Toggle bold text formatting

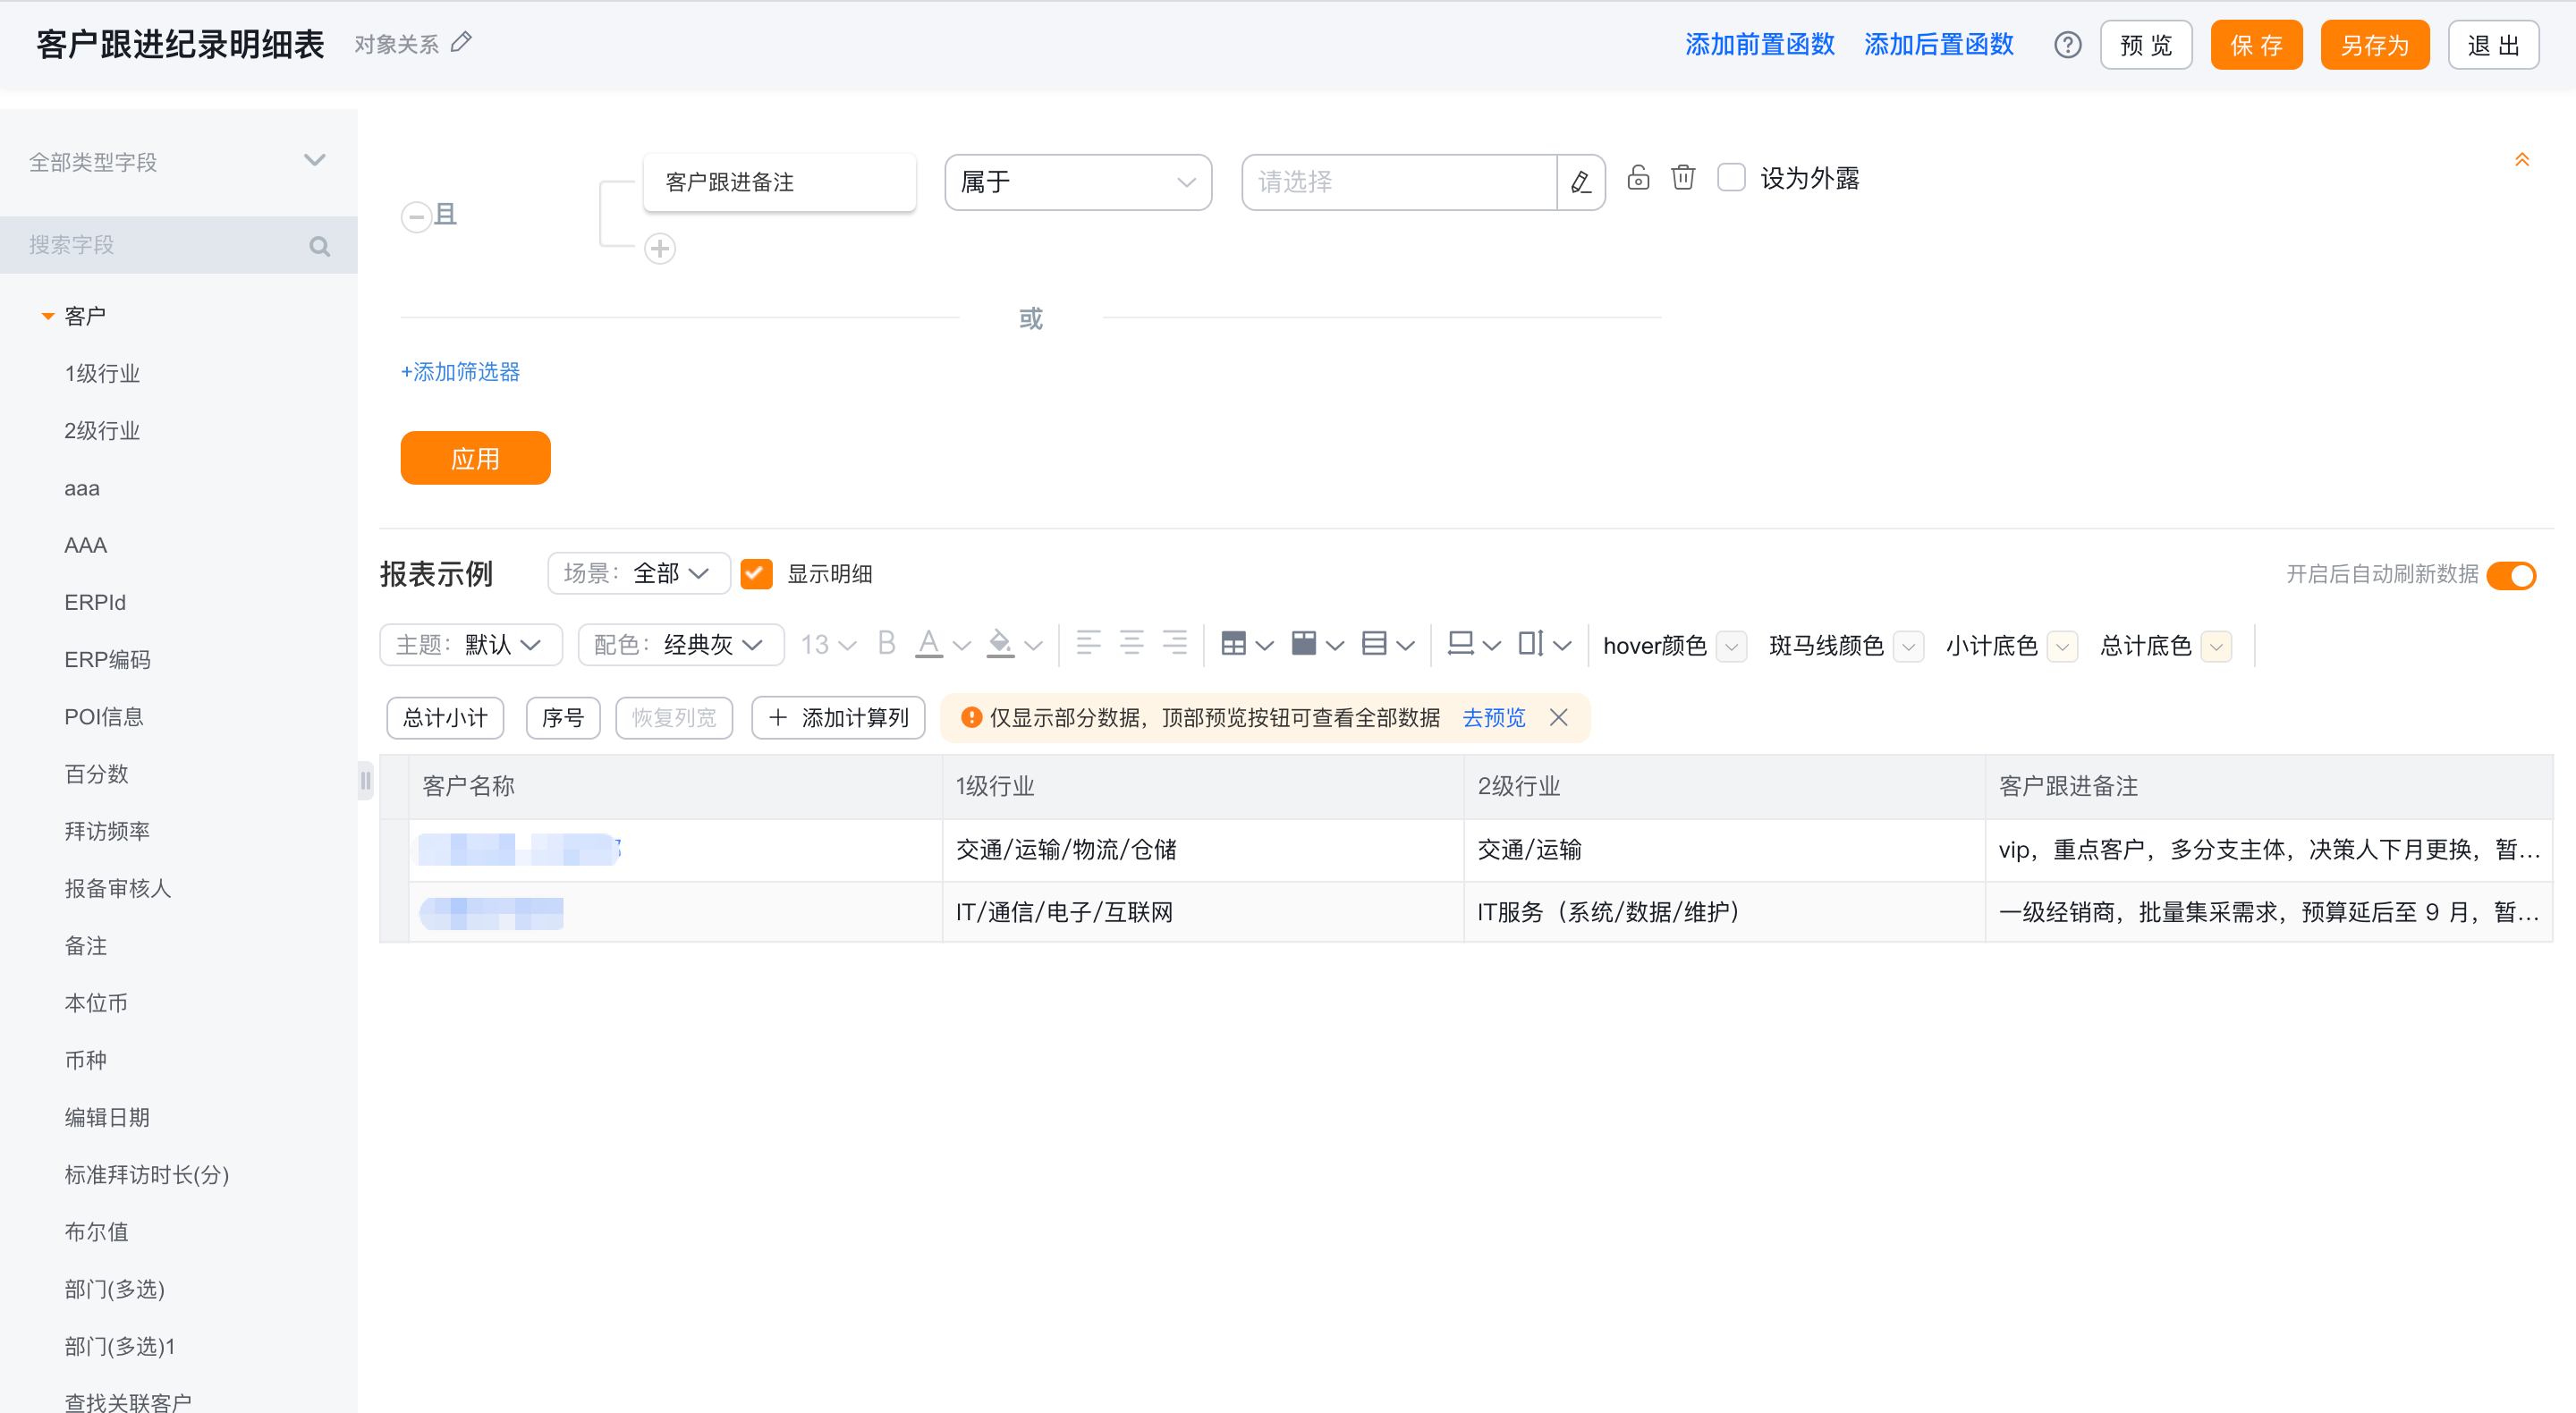(886, 643)
